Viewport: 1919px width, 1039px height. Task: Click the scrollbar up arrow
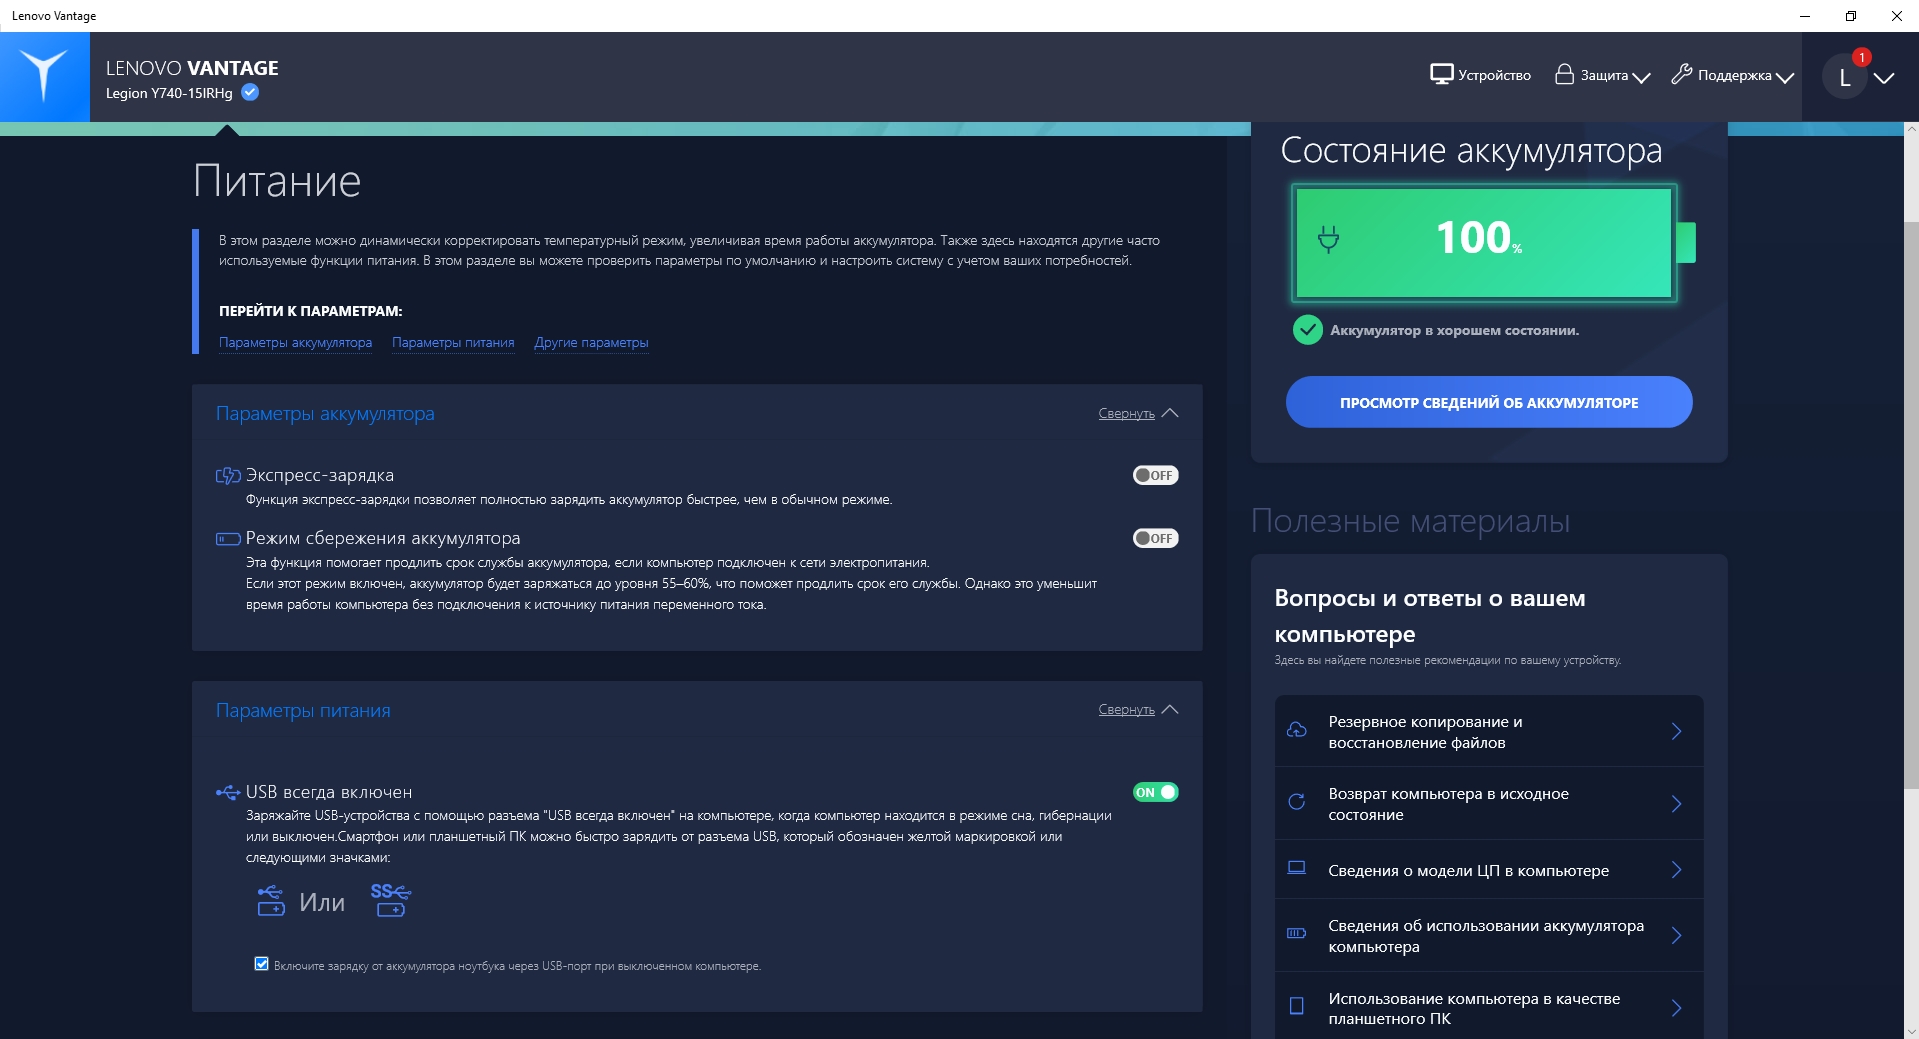click(x=1911, y=129)
